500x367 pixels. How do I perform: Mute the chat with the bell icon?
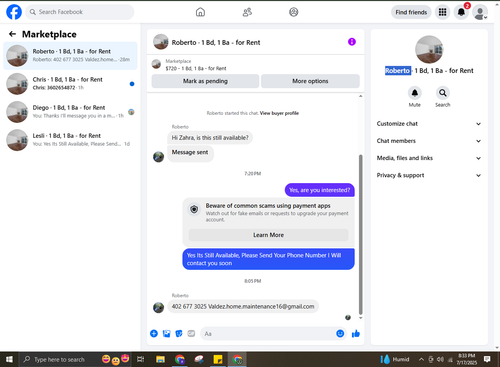(415, 93)
